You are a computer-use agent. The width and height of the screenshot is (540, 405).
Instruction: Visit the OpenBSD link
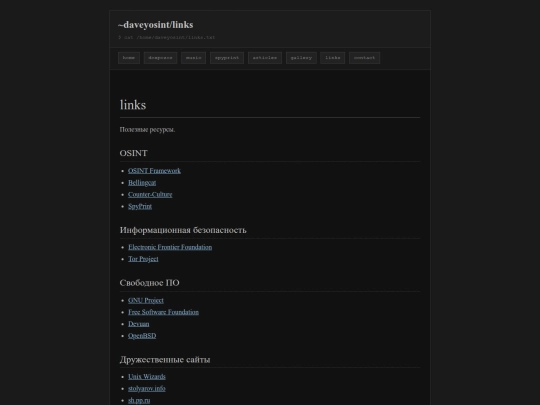(142, 336)
